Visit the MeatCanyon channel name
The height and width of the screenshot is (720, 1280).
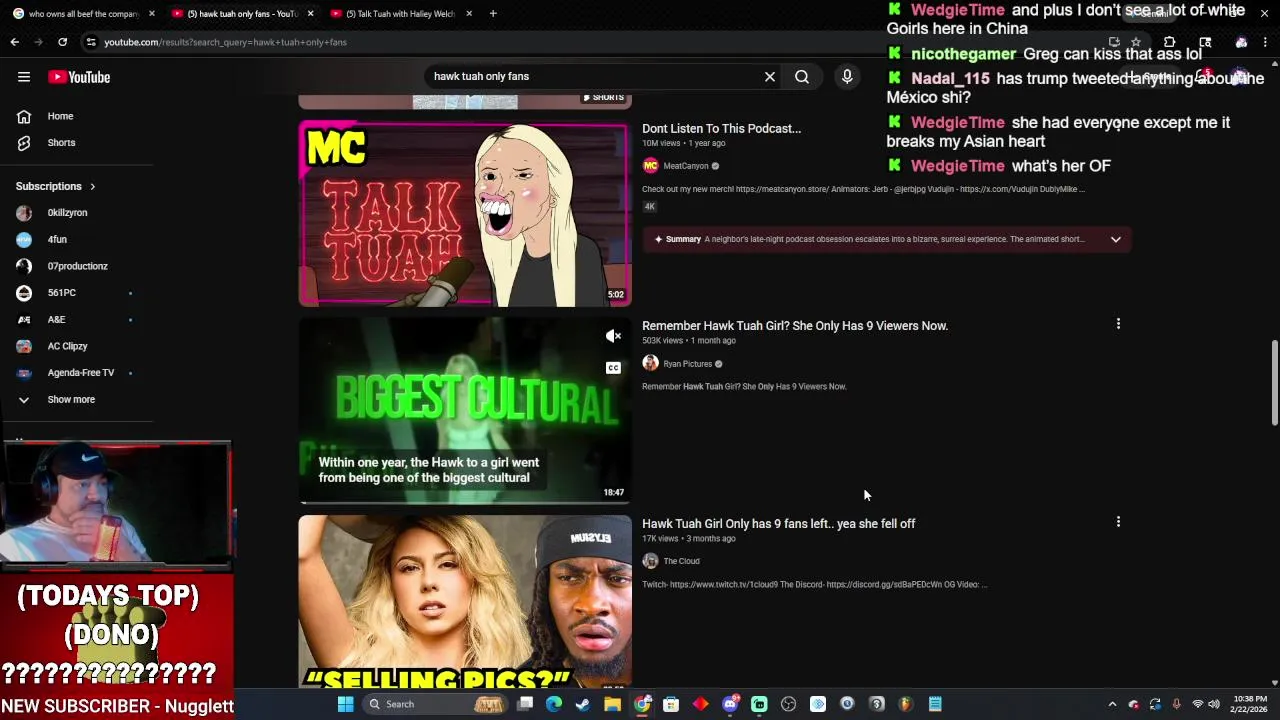pyautogui.click(x=685, y=166)
